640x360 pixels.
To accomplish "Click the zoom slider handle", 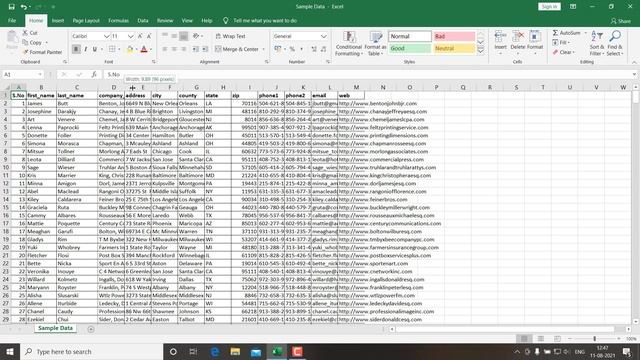I will pyautogui.click(x=594, y=339).
